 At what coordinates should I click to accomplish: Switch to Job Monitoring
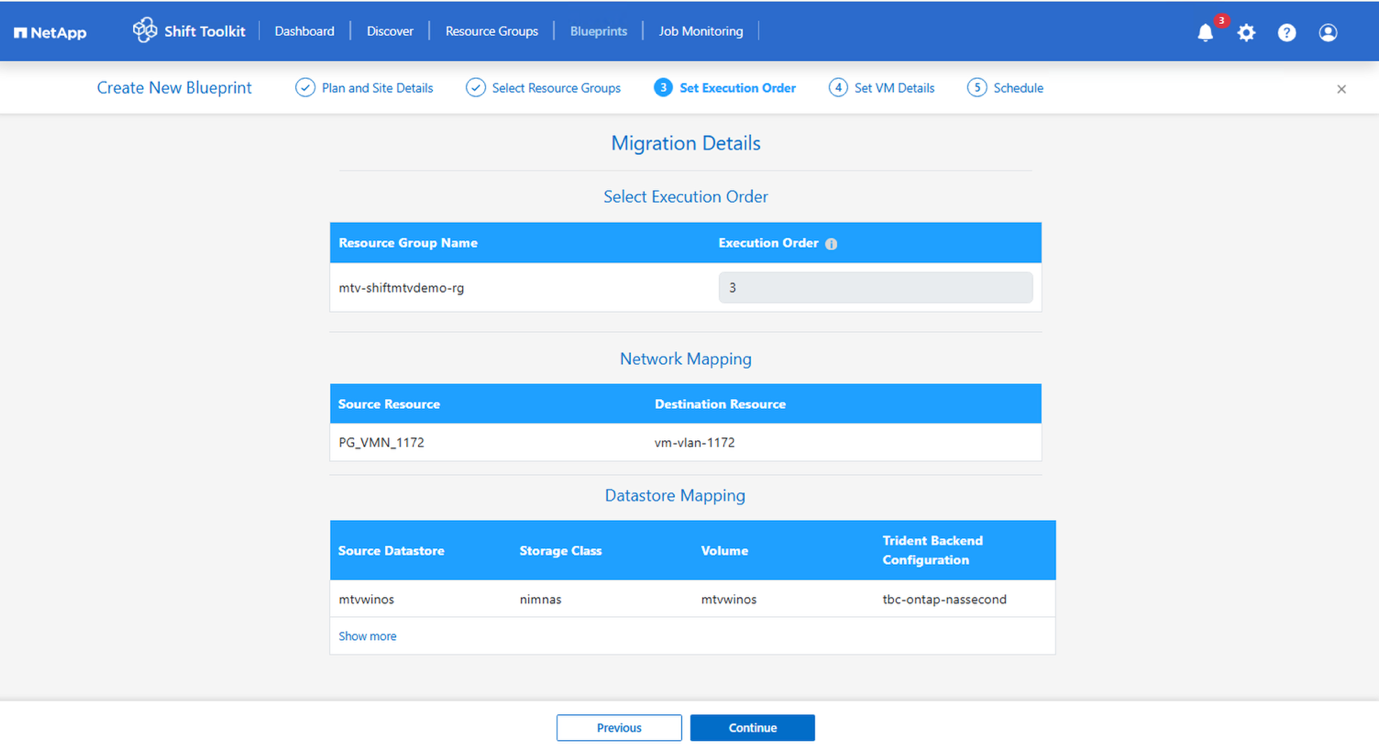[700, 31]
